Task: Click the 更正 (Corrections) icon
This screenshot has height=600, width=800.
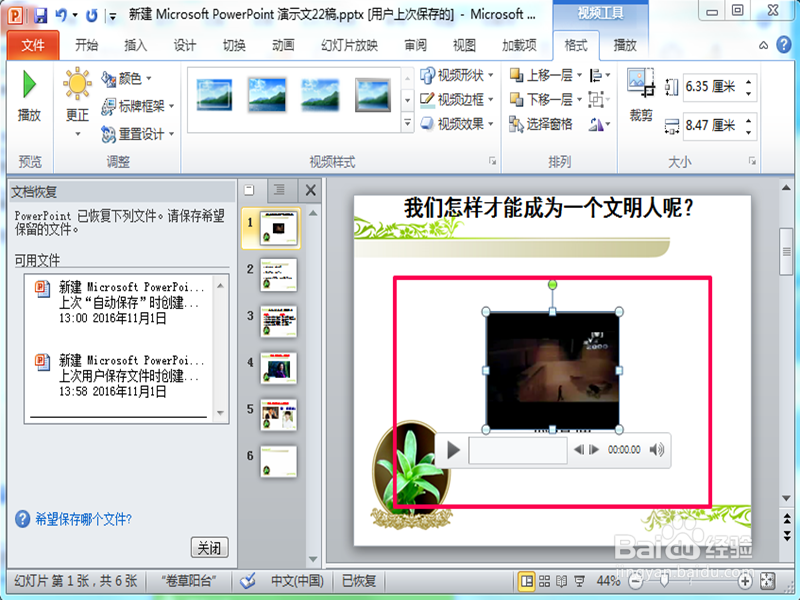Action: click(76, 95)
